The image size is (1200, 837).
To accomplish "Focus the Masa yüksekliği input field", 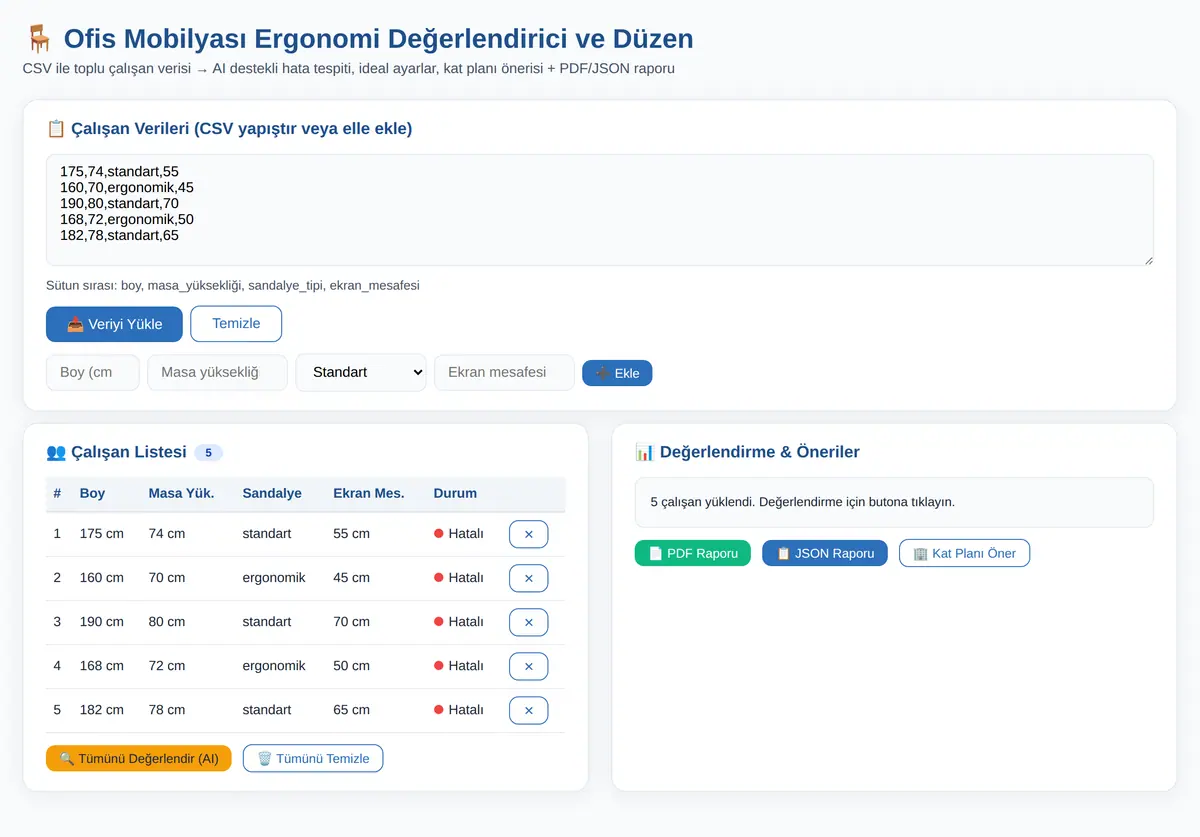I will [218, 372].
